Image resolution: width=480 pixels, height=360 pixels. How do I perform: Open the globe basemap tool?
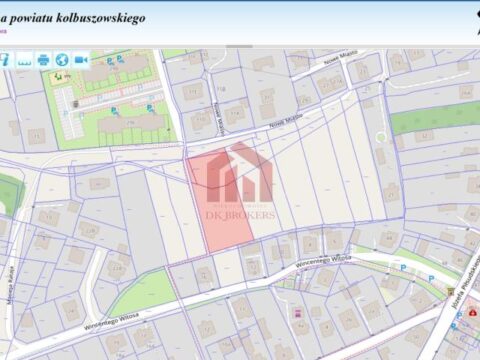pyautogui.click(x=62, y=60)
